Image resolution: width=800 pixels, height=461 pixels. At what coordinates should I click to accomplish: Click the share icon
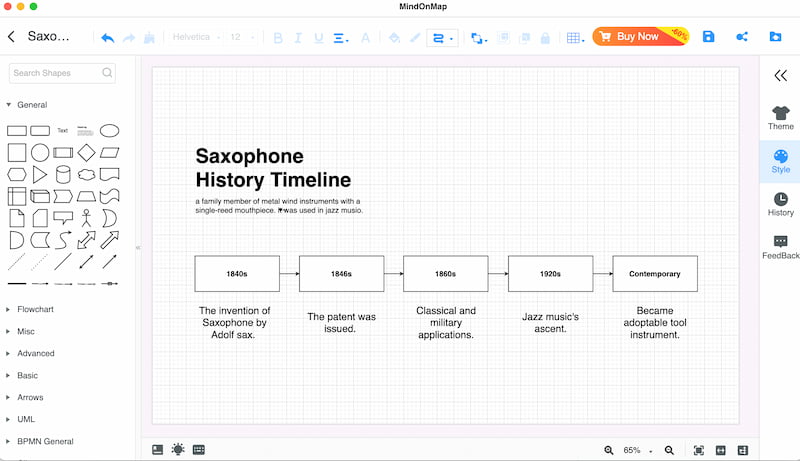(742, 36)
